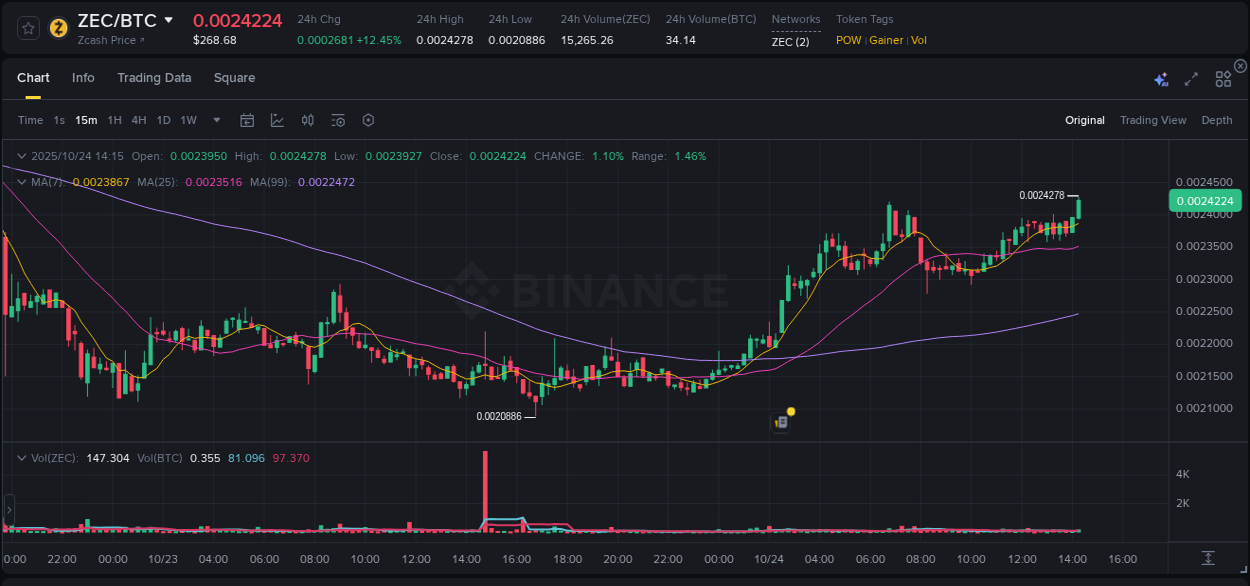Open candlestick display settings icon
Screen dimensions: 1250x586
coord(307,120)
